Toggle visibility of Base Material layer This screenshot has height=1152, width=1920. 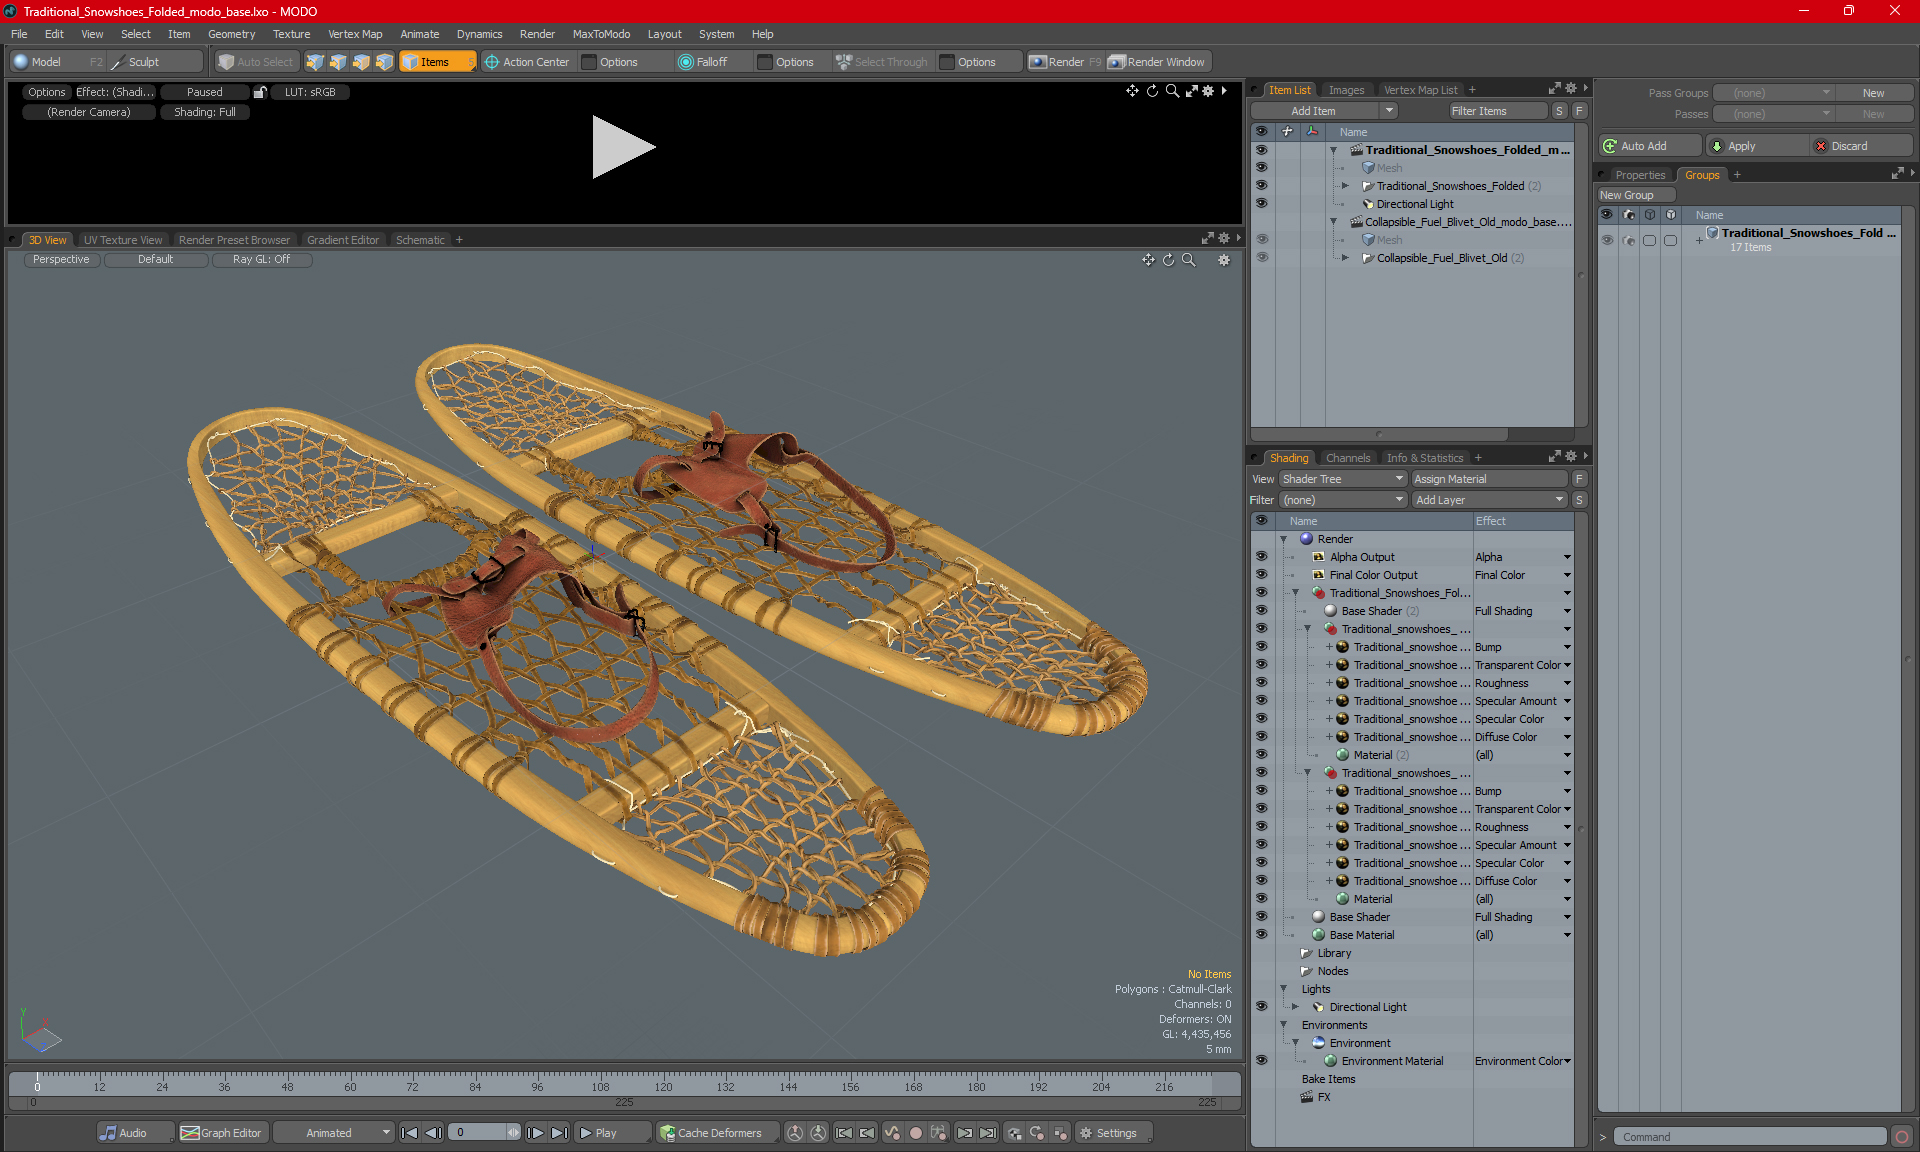click(1261, 935)
